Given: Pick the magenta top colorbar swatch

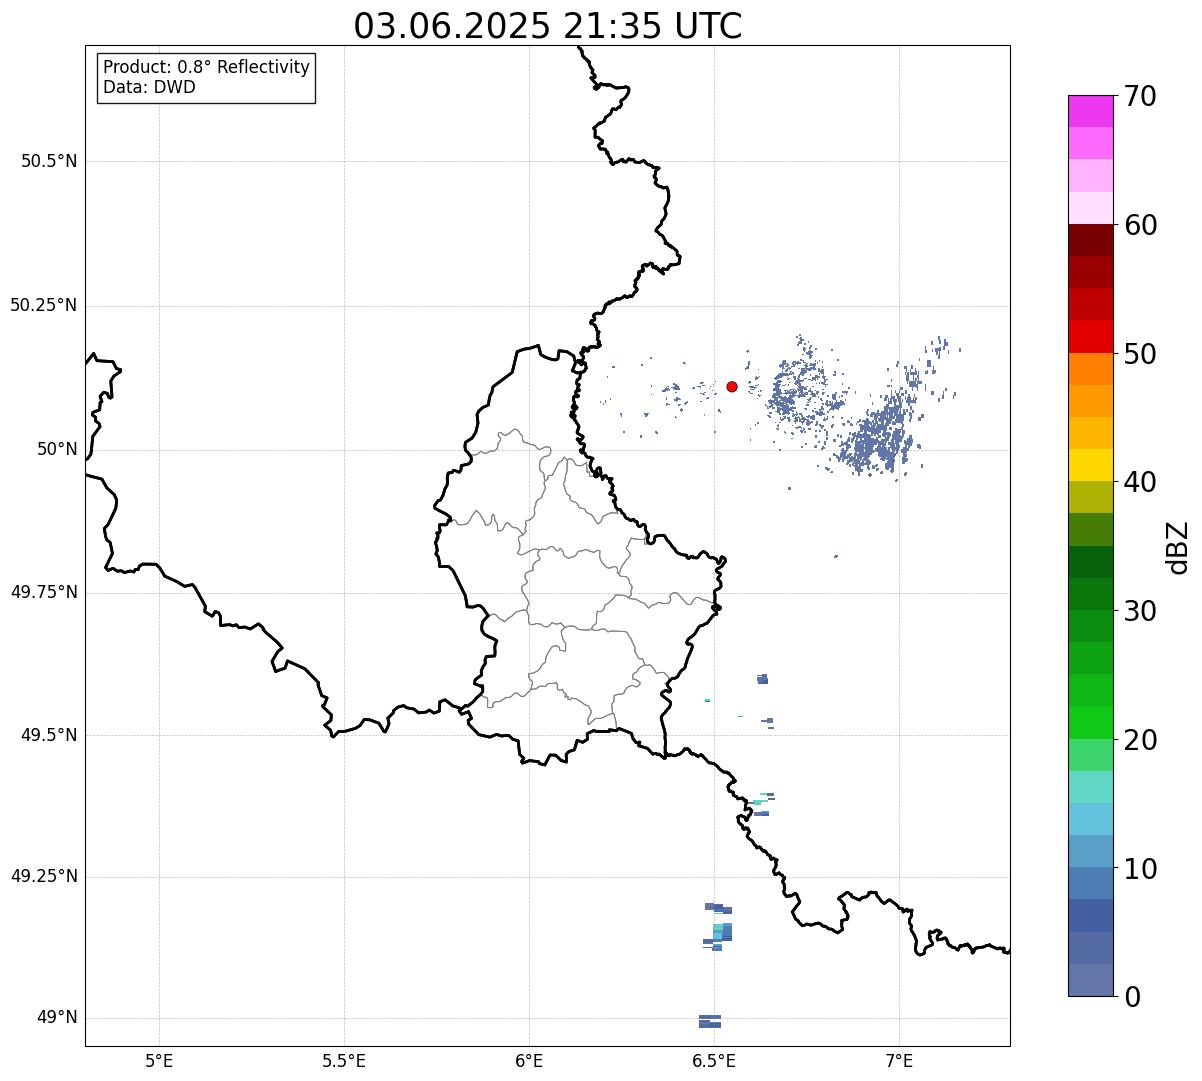Looking at the screenshot, I should tap(1090, 111).
